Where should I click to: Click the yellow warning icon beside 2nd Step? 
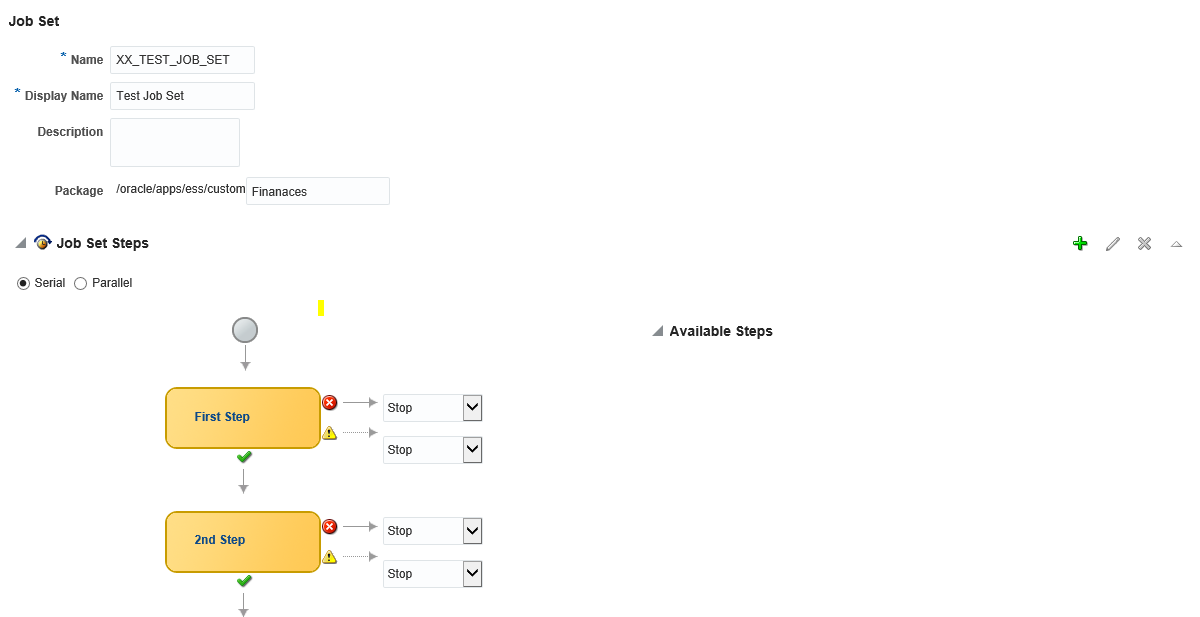pos(330,556)
